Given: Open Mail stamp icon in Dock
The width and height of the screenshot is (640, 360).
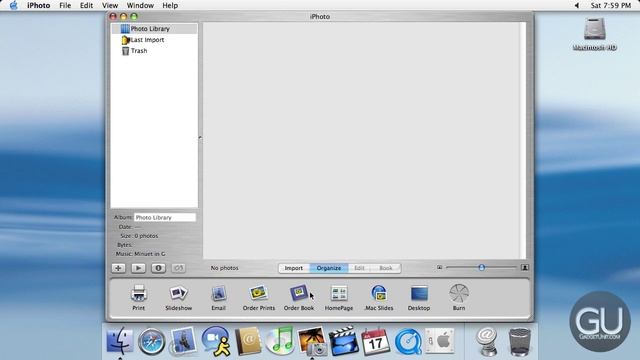Looking at the screenshot, I should tap(183, 341).
